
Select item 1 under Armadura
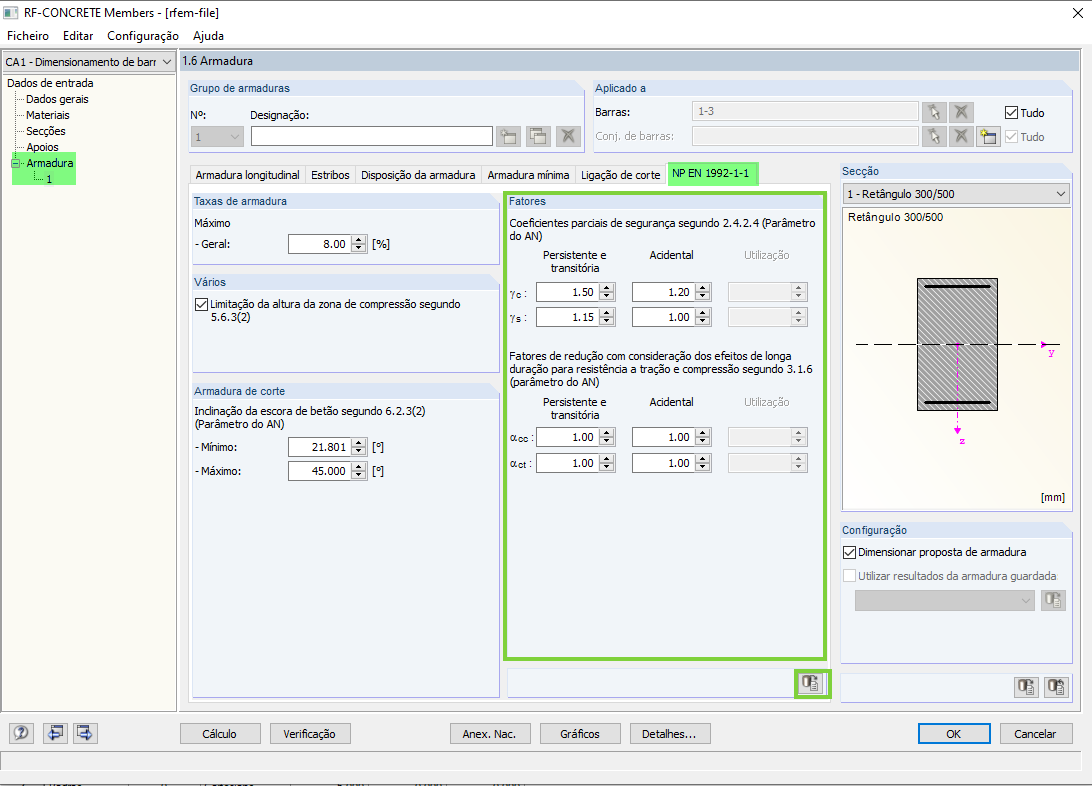(x=49, y=179)
